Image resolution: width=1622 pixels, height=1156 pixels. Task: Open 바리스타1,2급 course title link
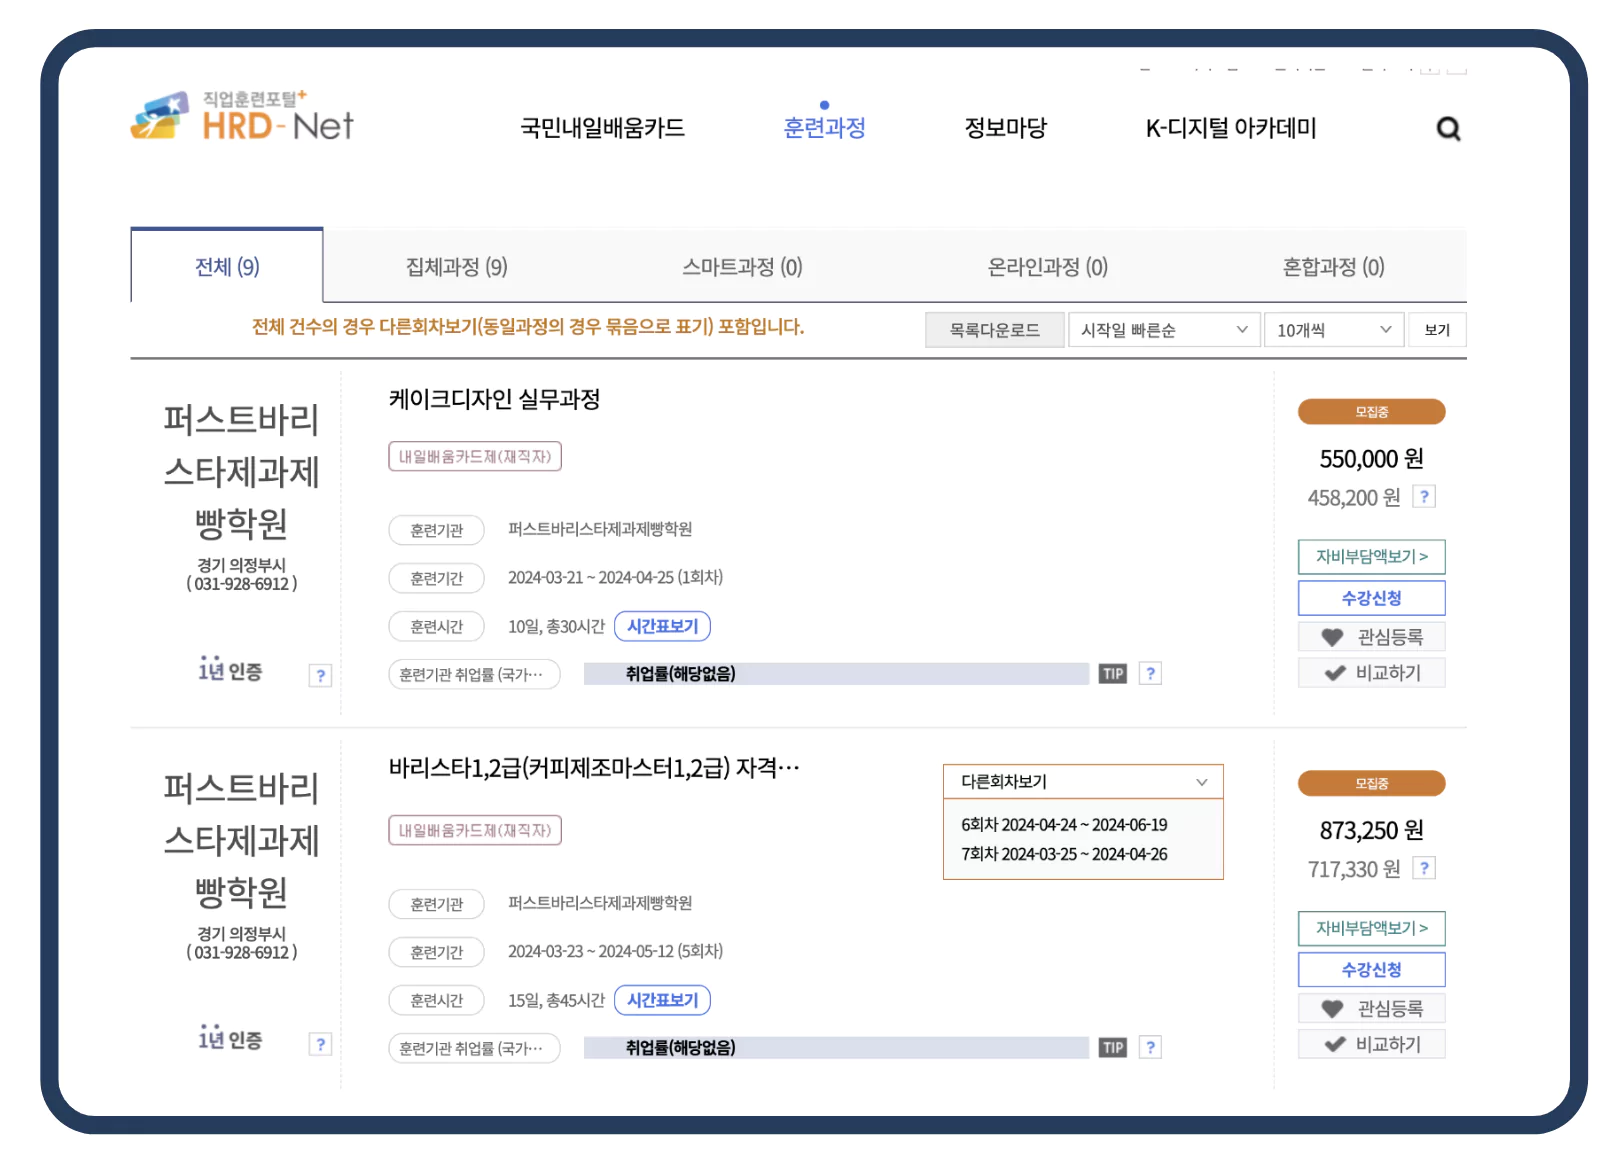[x=594, y=768]
